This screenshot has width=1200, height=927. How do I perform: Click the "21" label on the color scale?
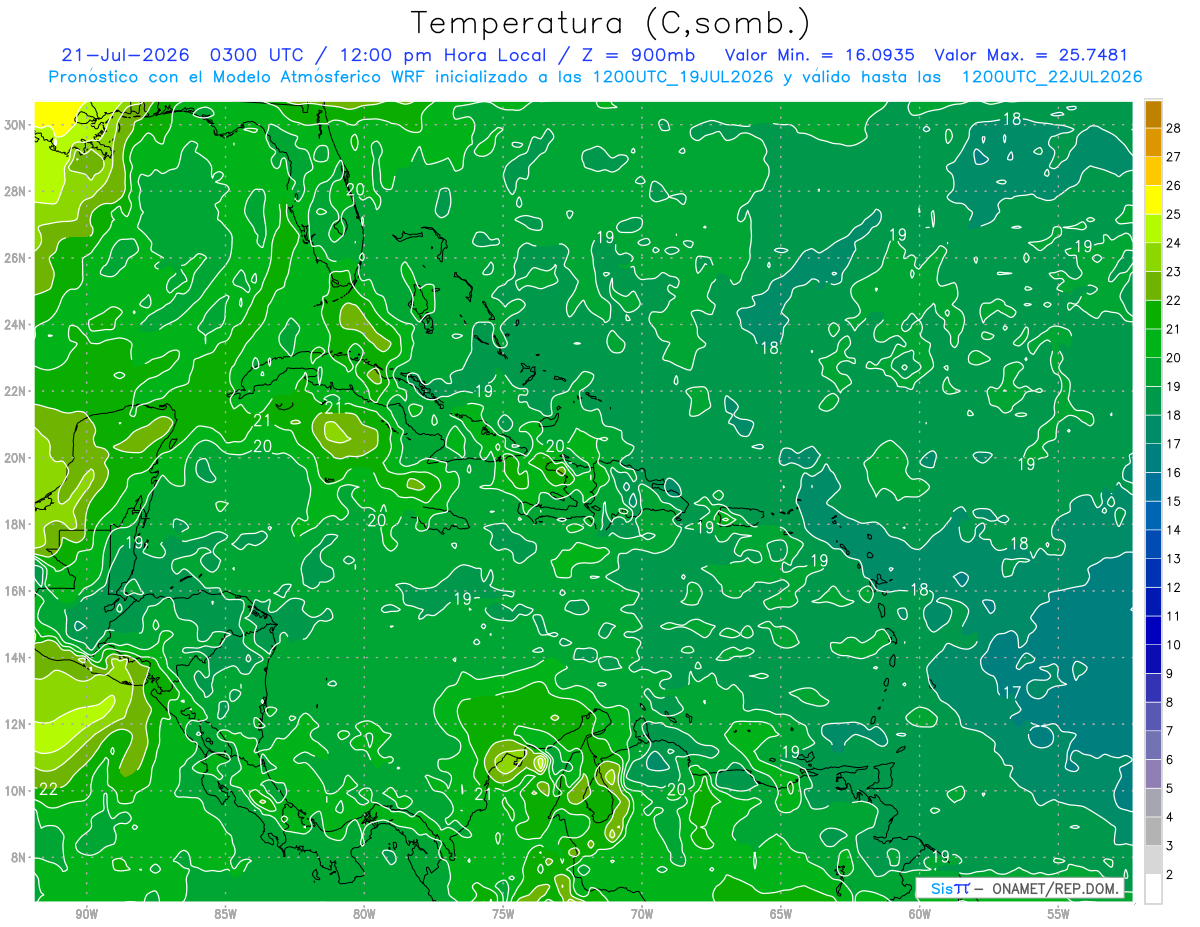[1173, 329]
